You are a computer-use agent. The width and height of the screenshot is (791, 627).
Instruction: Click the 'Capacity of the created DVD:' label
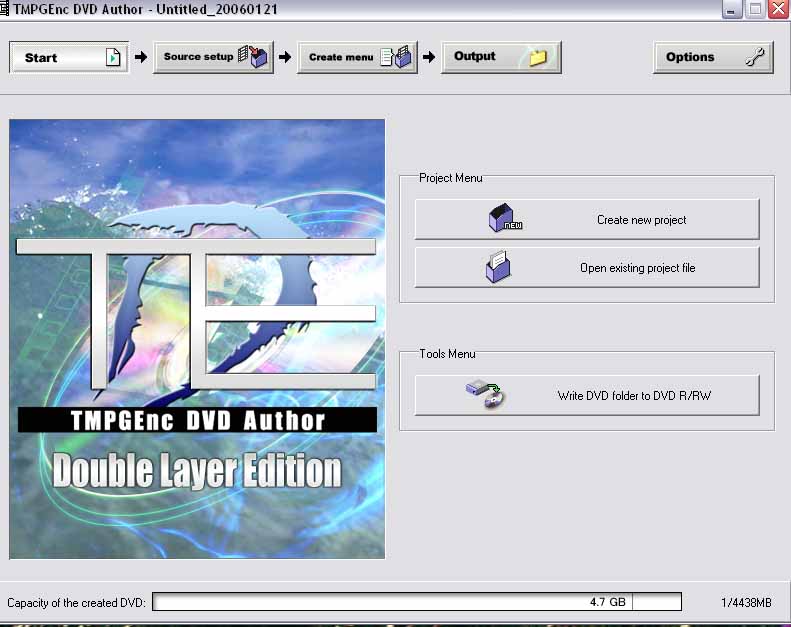[76, 603]
